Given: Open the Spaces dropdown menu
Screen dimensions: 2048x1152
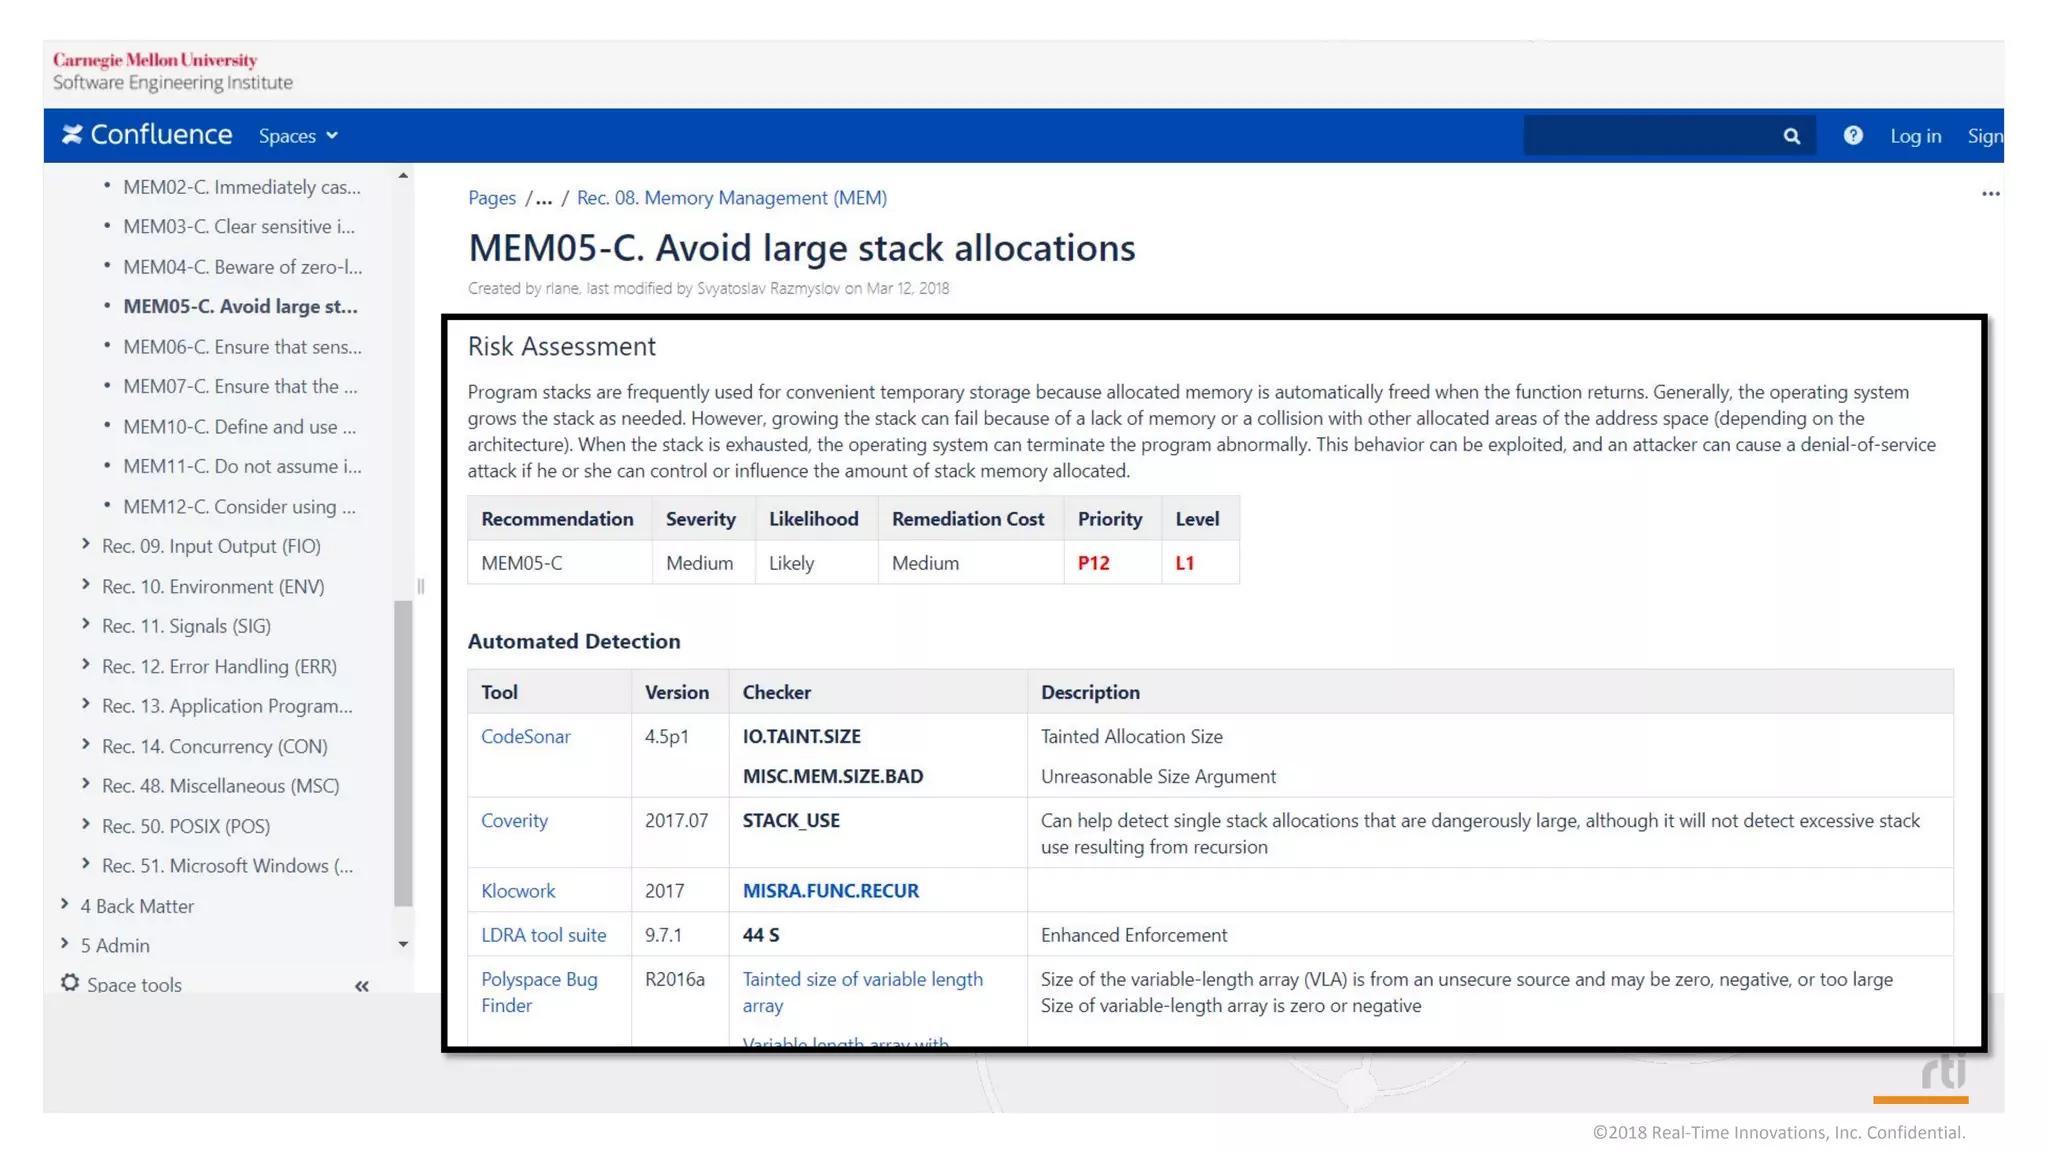Looking at the screenshot, I should [298, 136].
